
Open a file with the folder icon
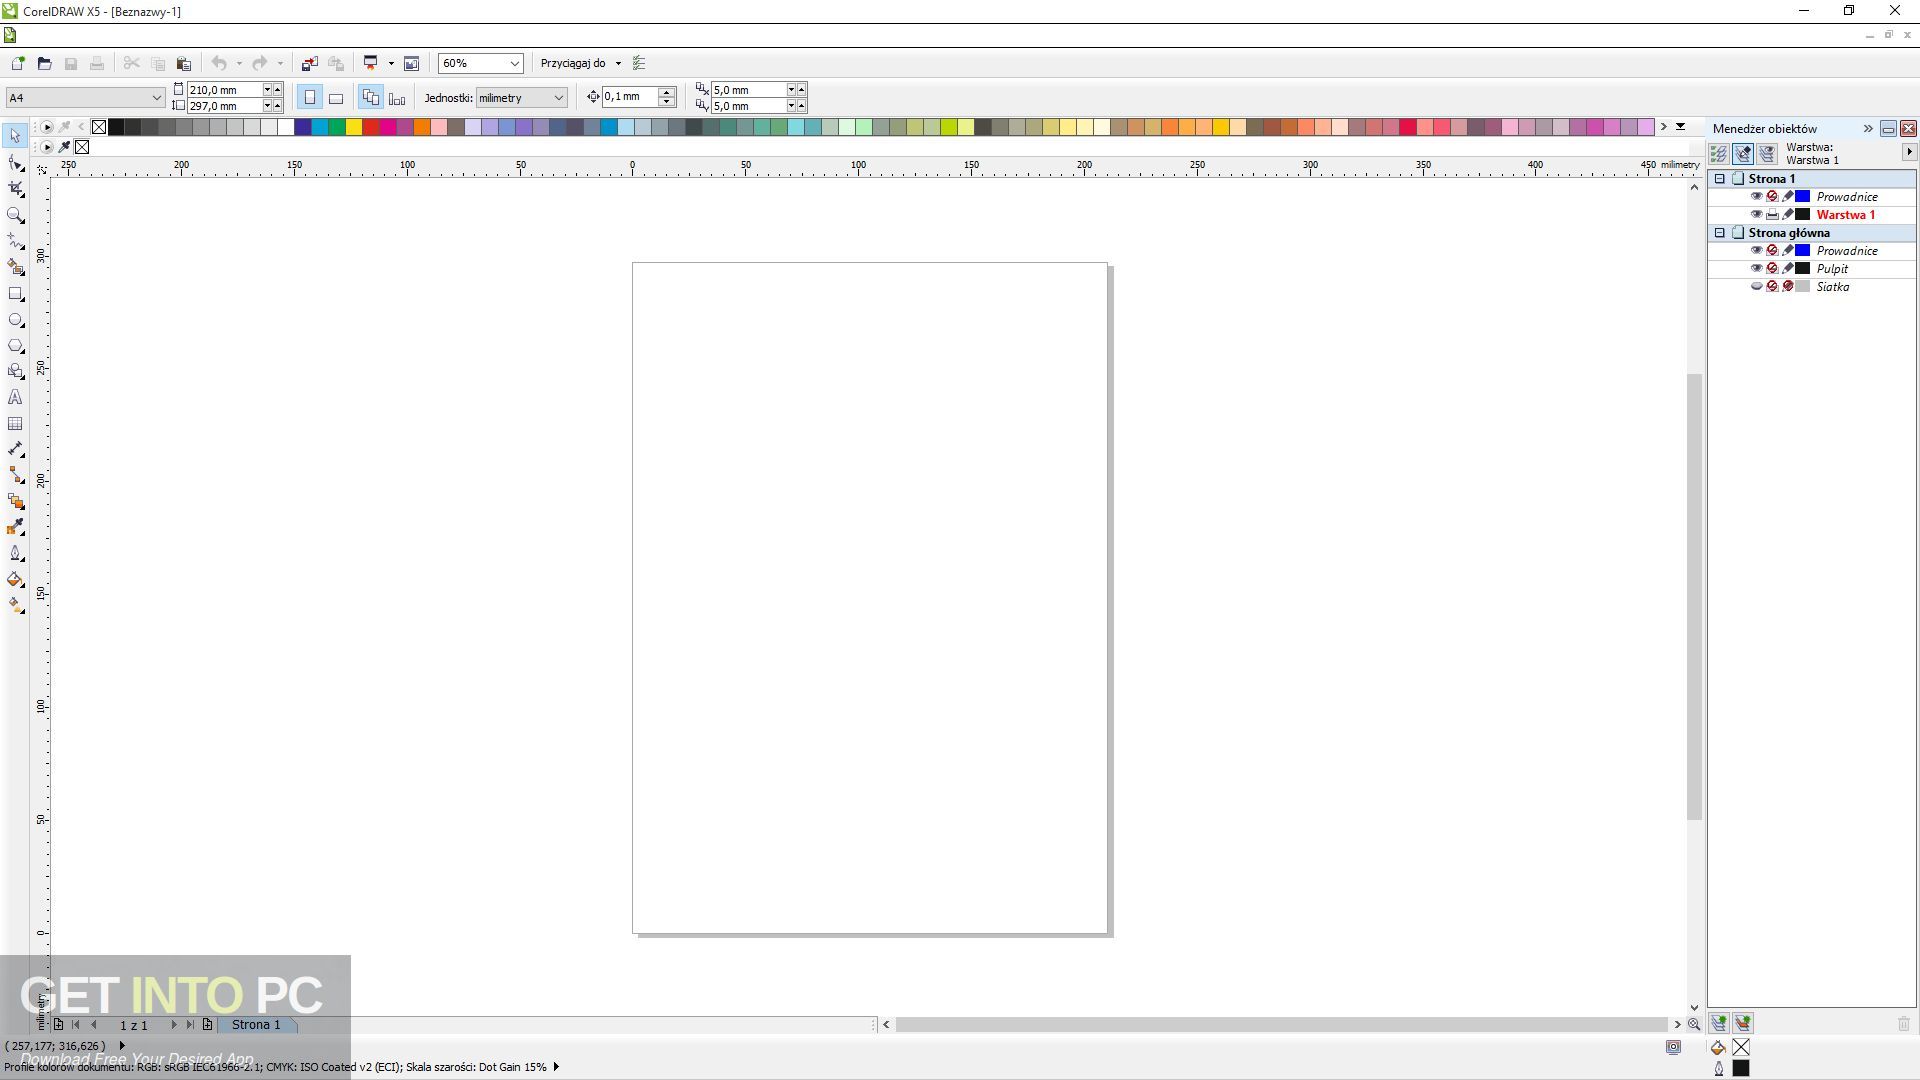tap(44, 63)
